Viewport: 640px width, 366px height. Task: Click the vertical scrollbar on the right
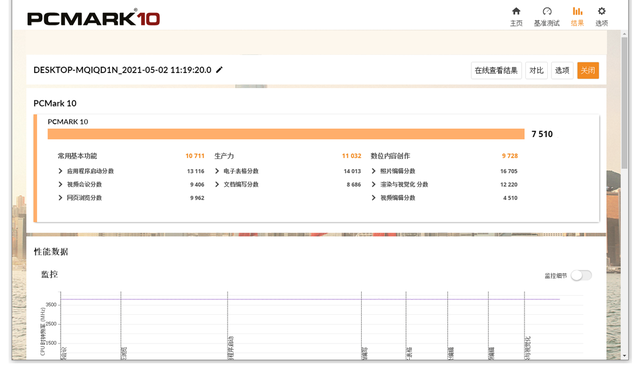coord(624,102)
